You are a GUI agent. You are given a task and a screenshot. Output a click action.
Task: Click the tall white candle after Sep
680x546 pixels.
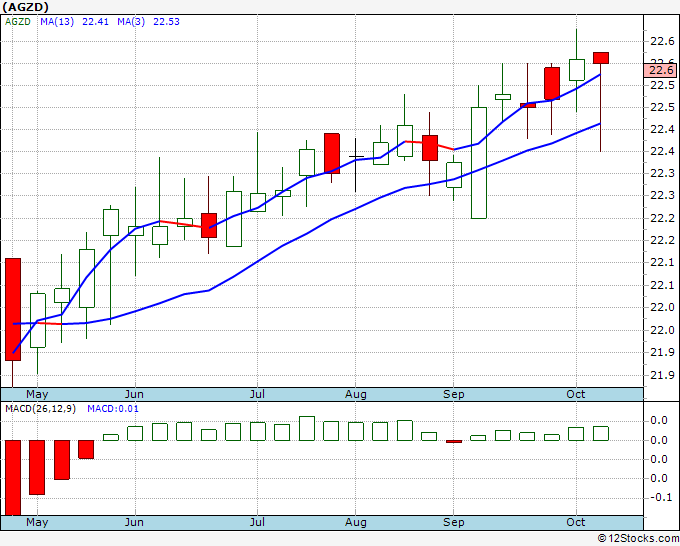click(x=479, y=163)
